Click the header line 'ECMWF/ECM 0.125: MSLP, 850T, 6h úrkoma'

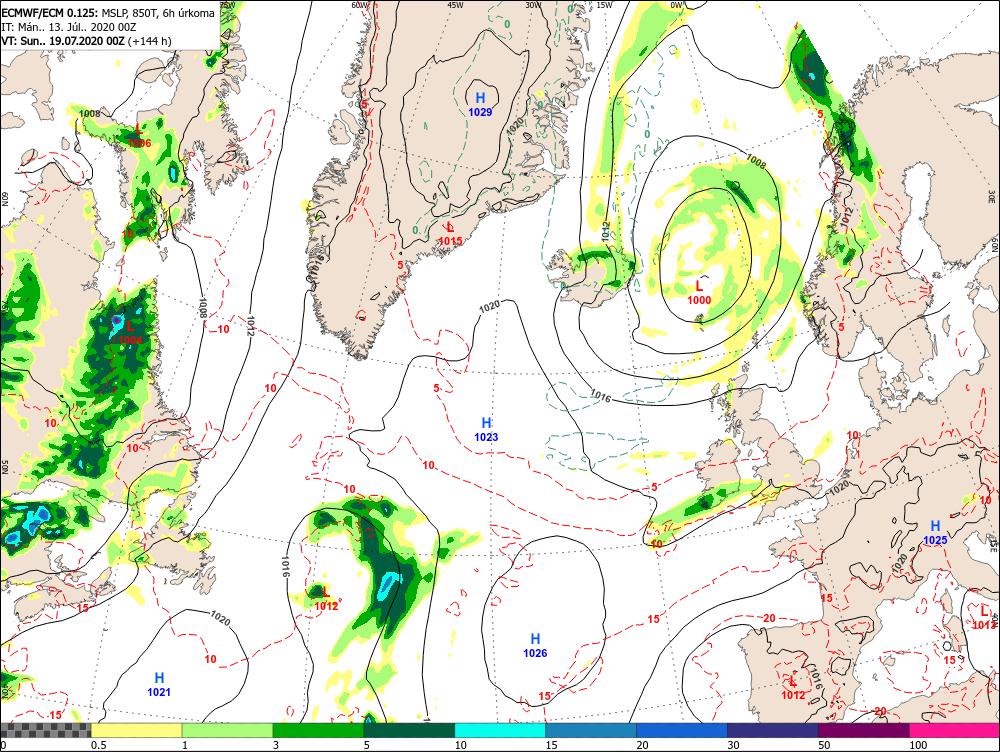(x=108, y=13)
